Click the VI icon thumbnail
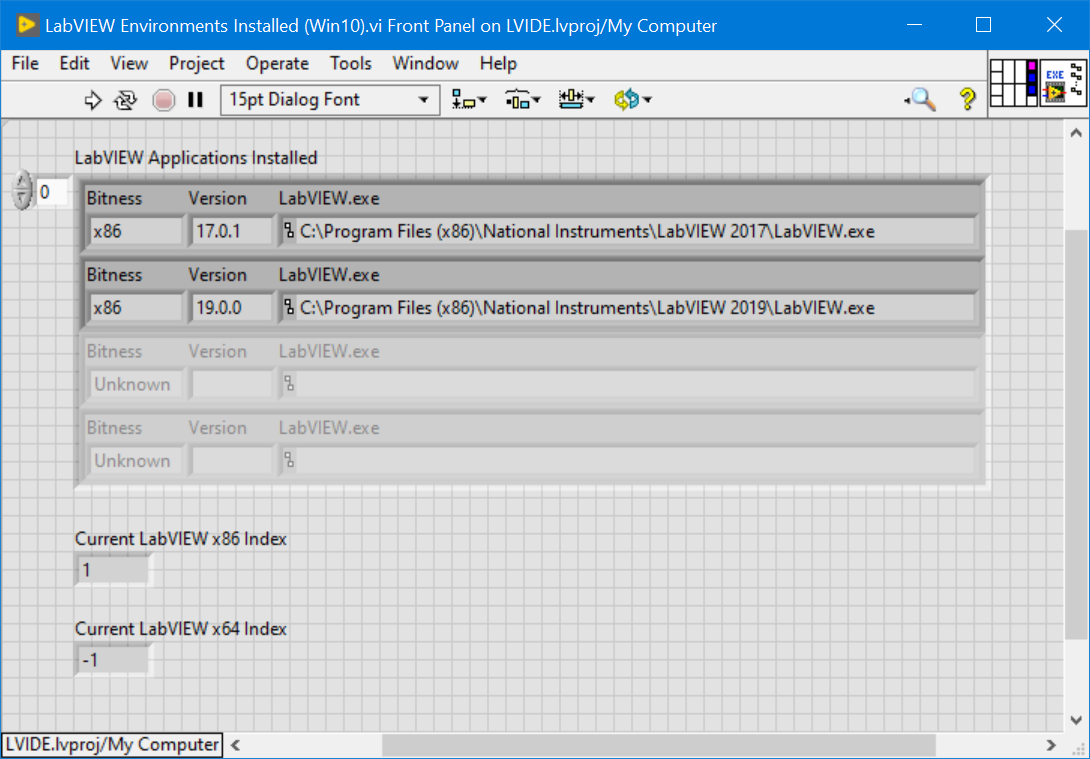 point(1063,83)
